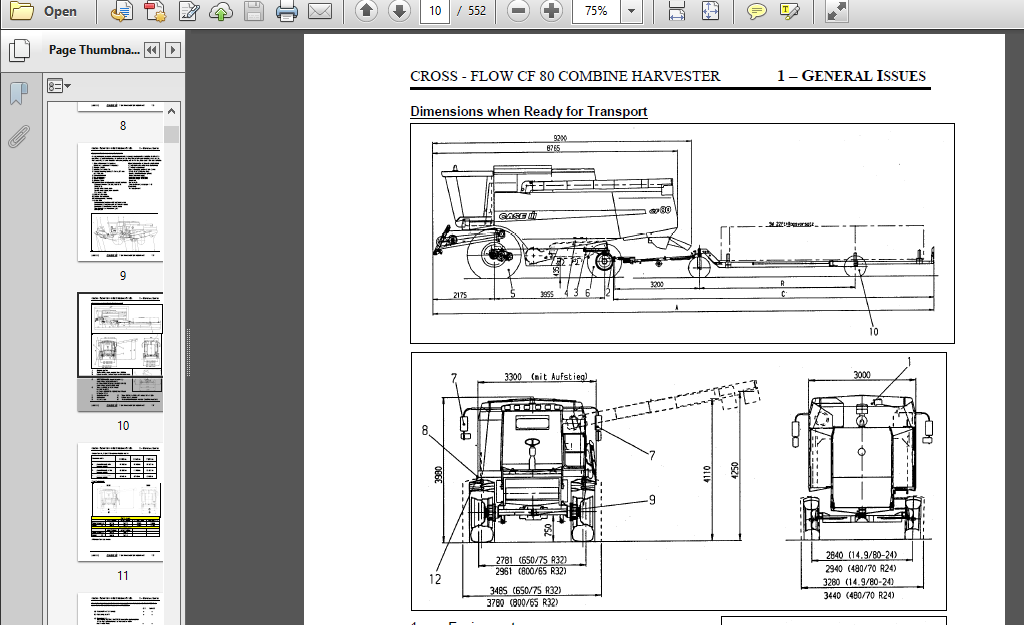Open the thumbnail options menu dropdown
The width and height of the screenshot is (1024, 625).
point(59,86)
